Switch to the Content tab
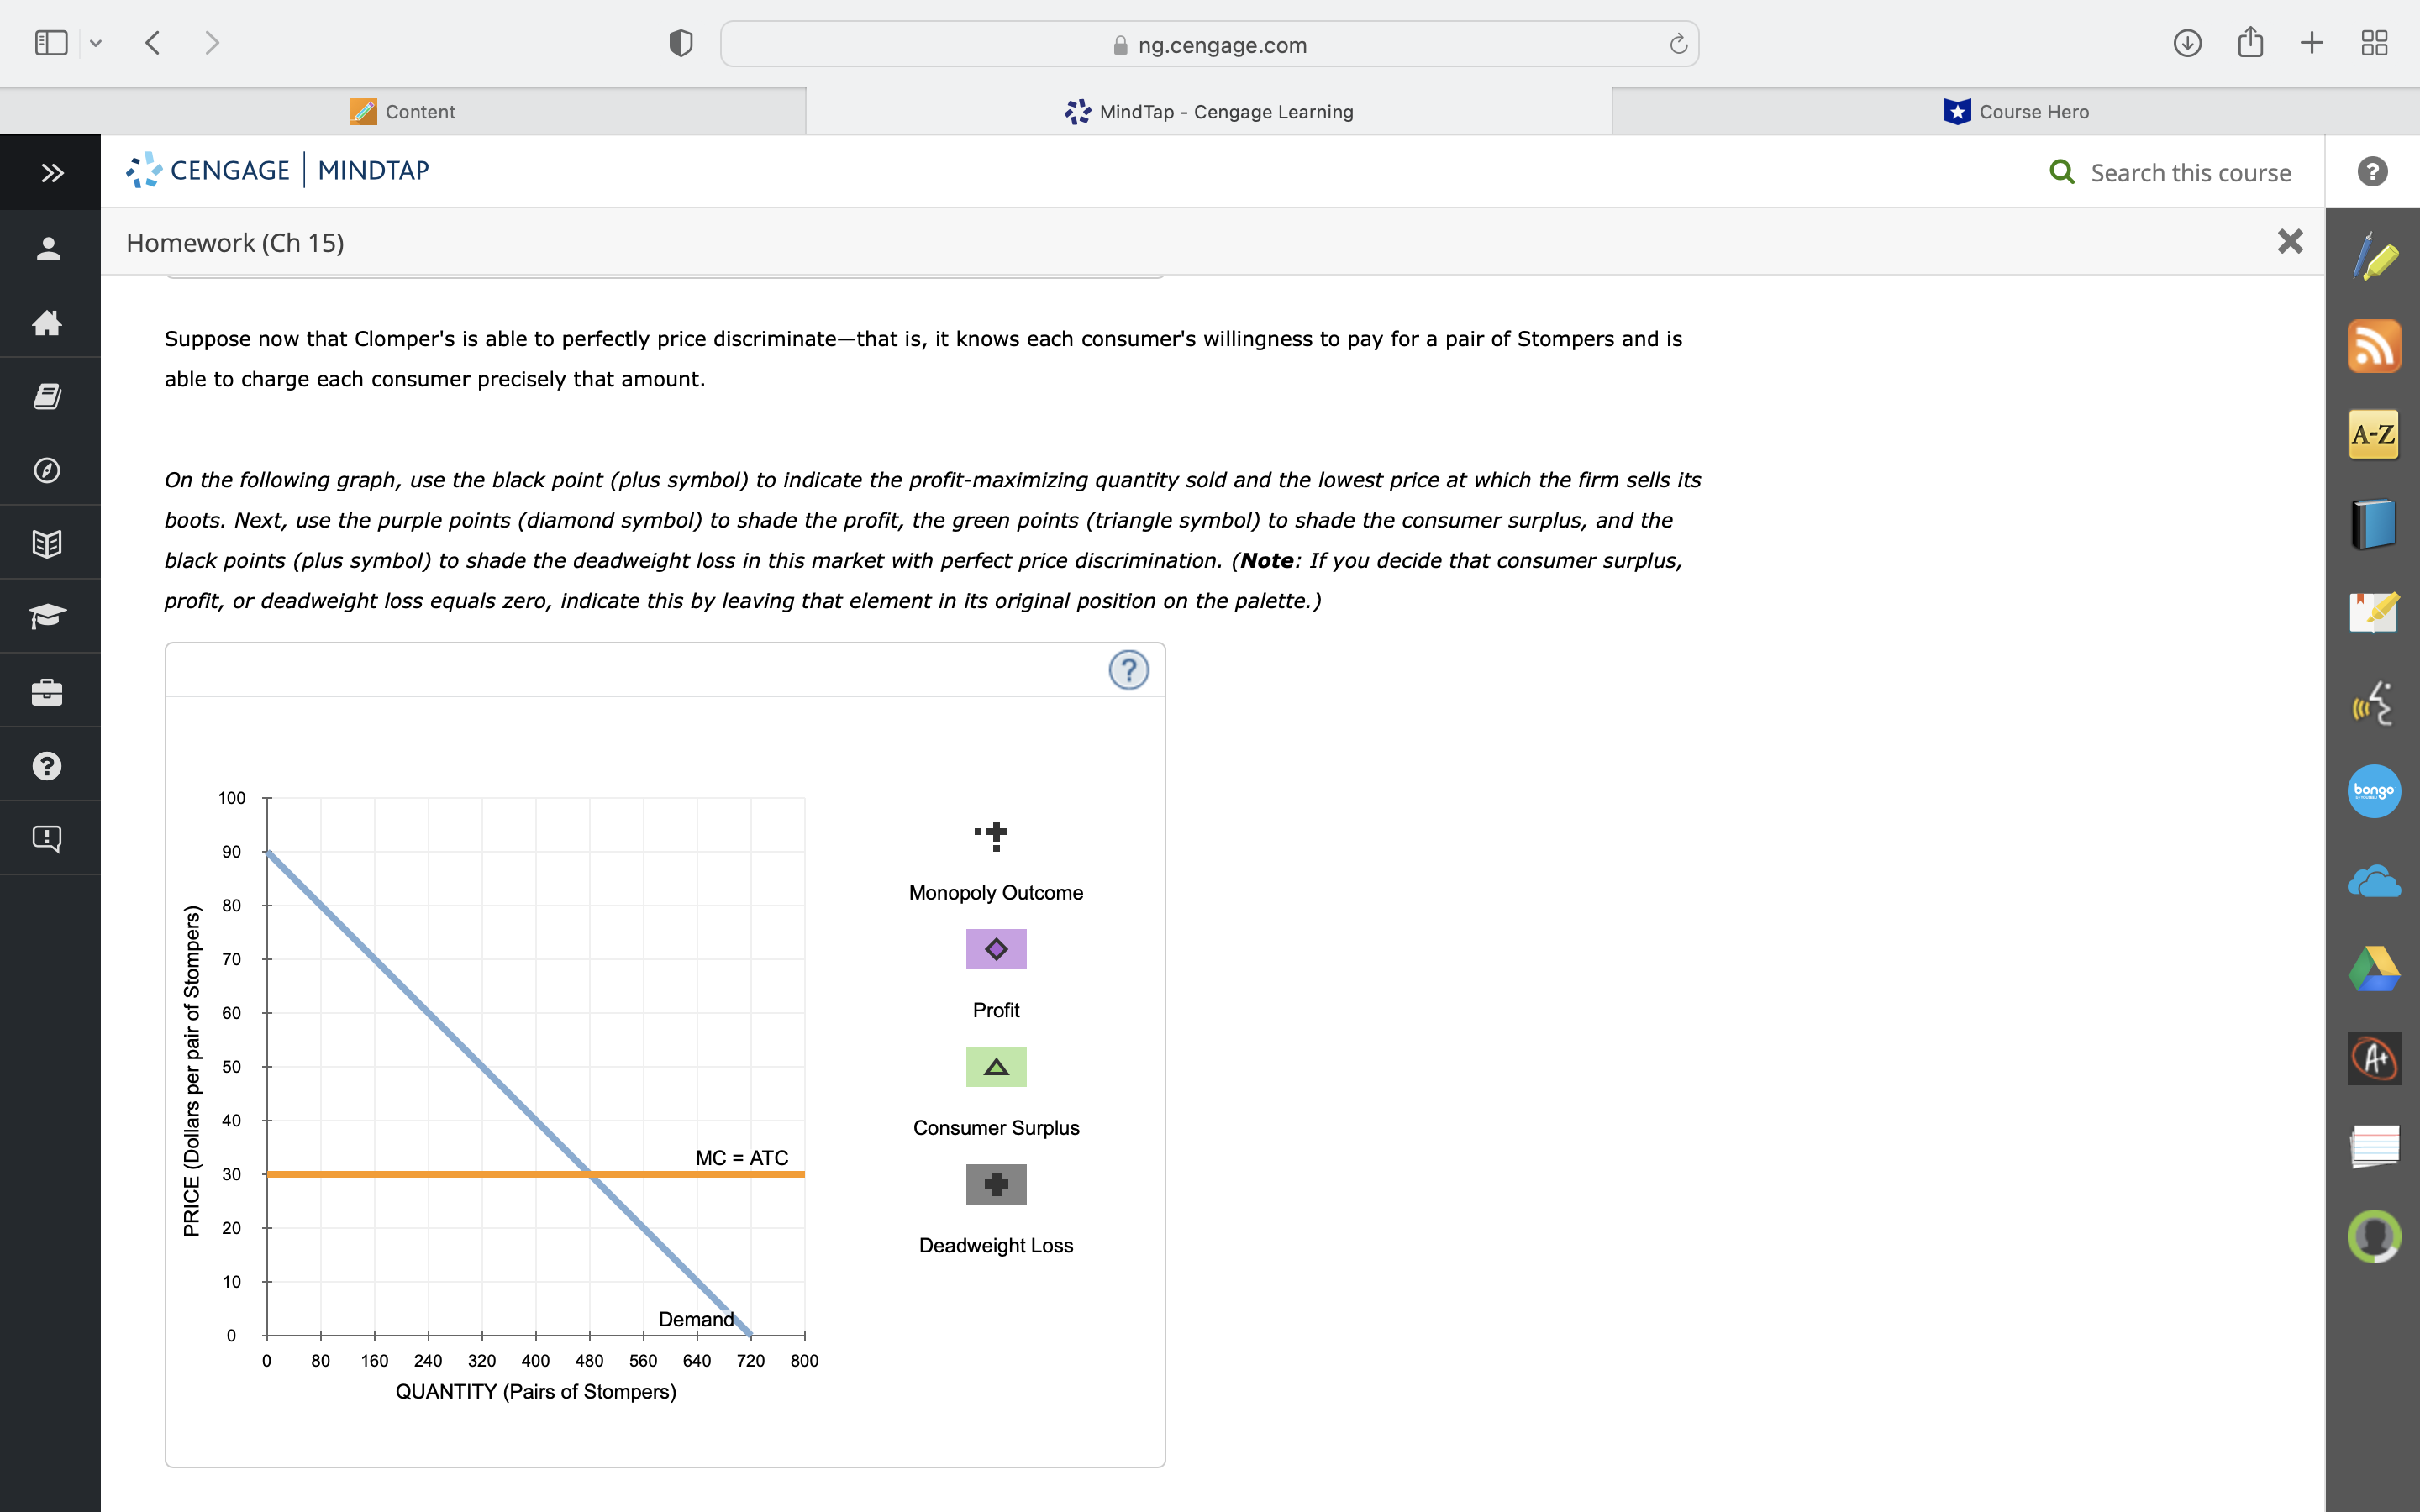 (x=404, y=111)
